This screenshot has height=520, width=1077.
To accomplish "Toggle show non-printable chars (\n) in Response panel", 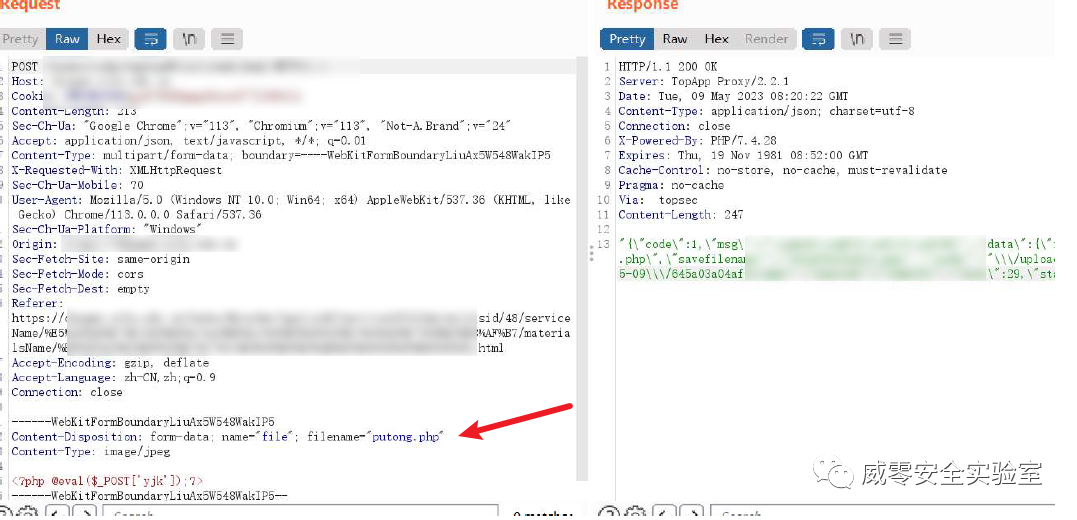I will (x=857, y=39).
